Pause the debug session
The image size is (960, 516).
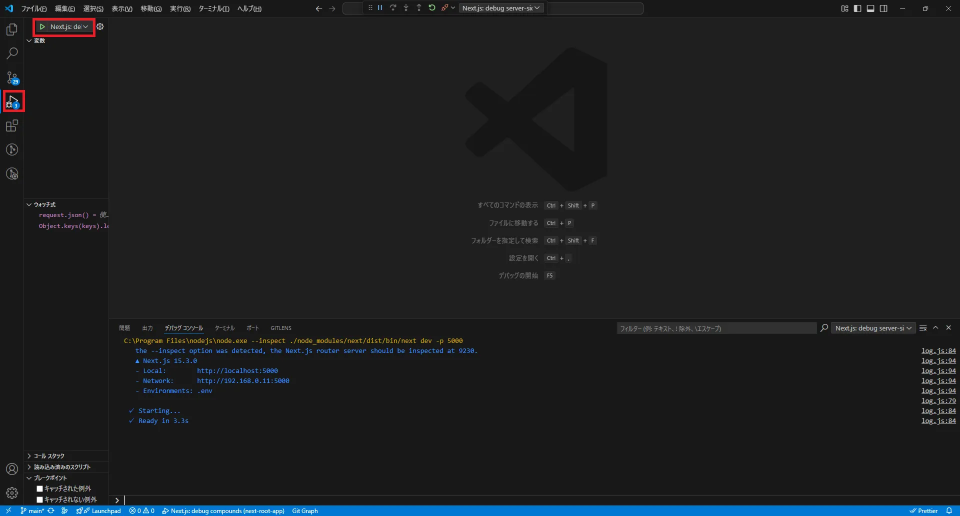click(380, 8)
